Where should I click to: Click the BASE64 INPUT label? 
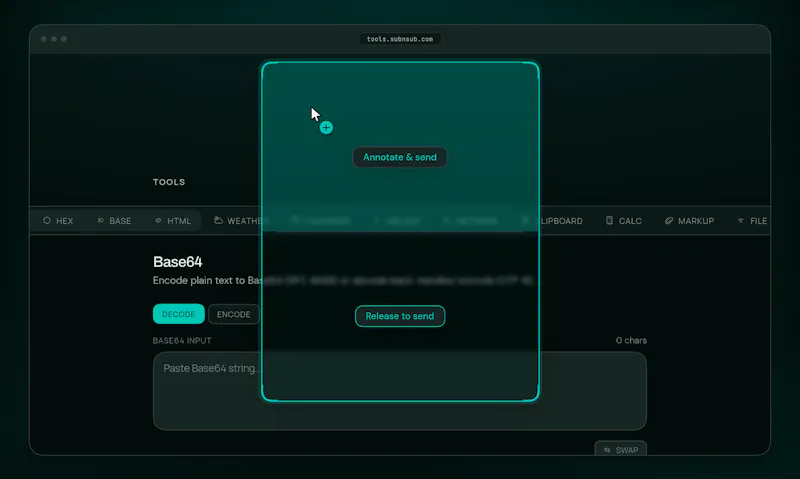click(x=182, y=340)
